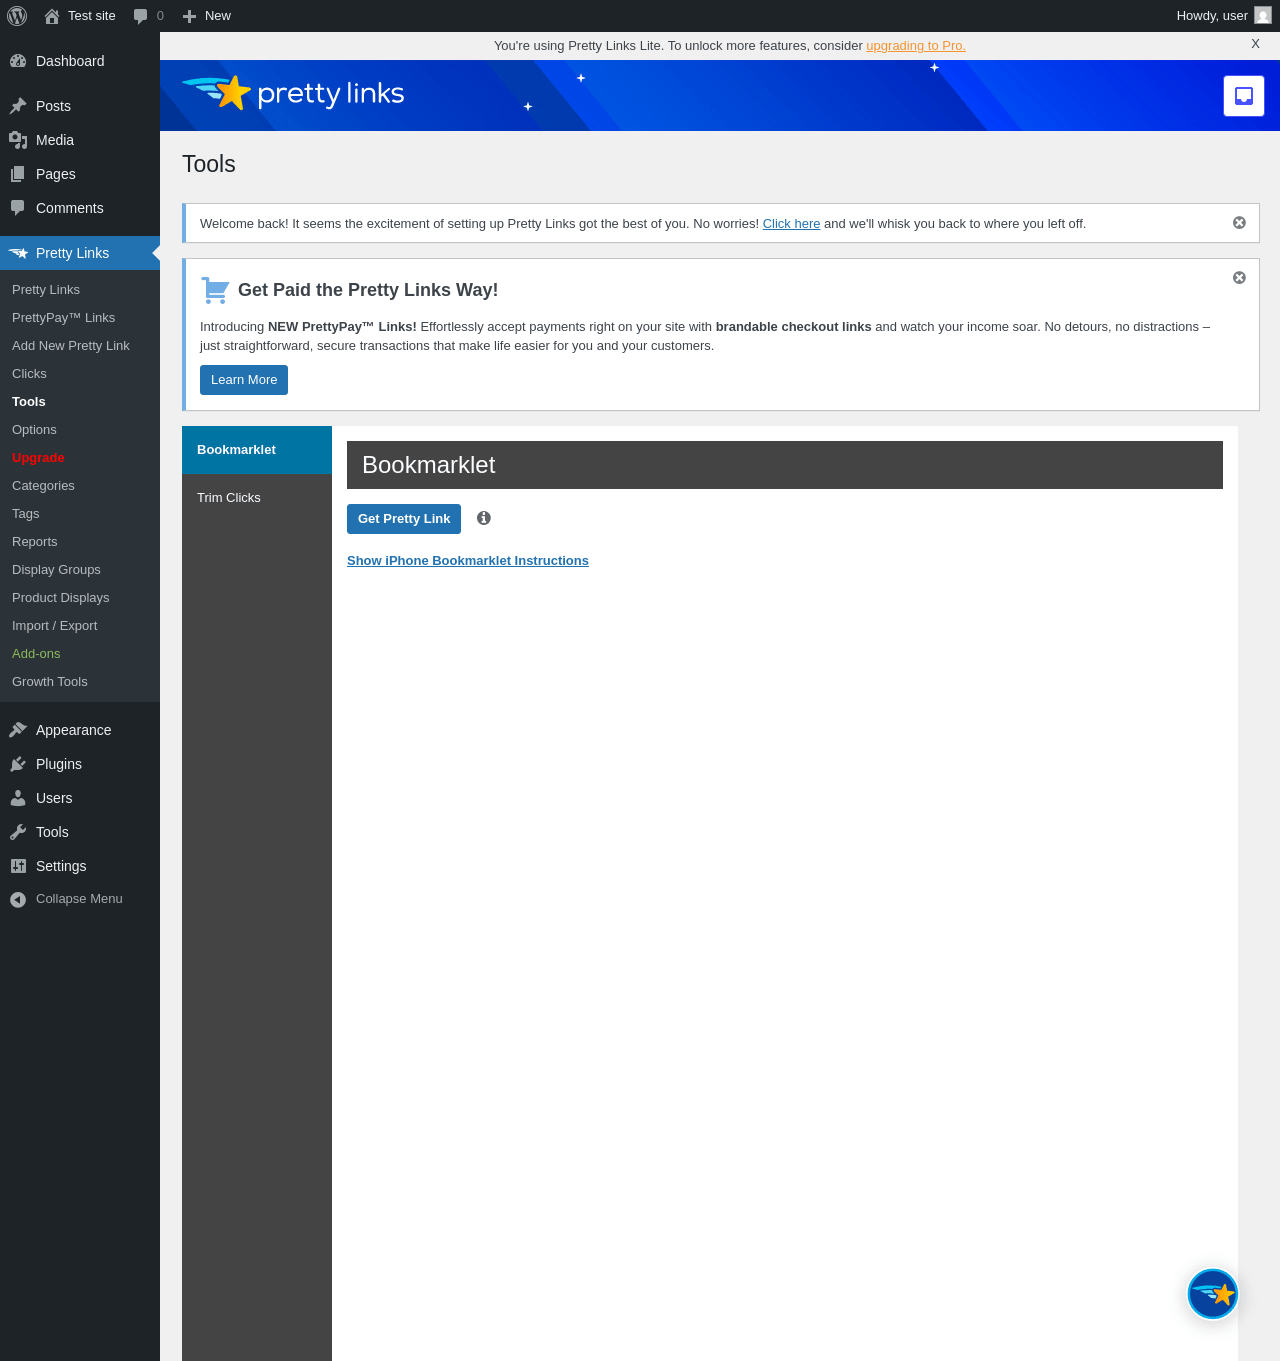Dismiss the Get Paid PrettyPay notice
The width and height of the screenshot is (1280, 1361).
pos(1239,278)
